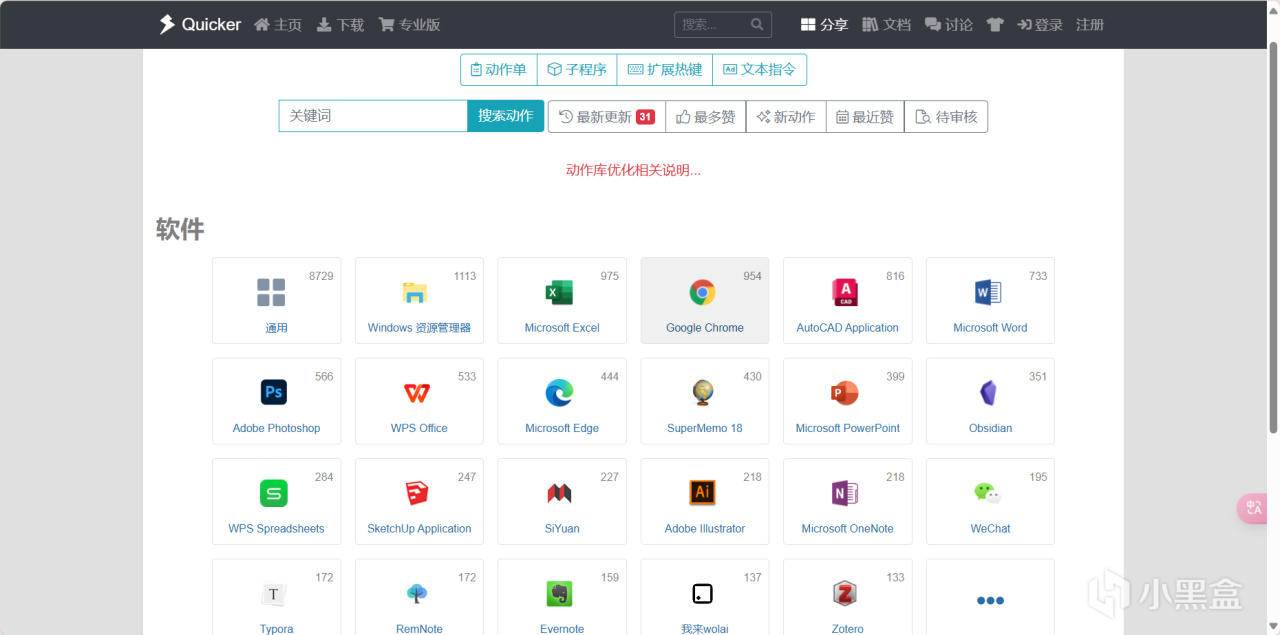Viewport: 1280px width, 635px height.
Task: Select the Obsidian crystal icon
Action: coord(988,393)
